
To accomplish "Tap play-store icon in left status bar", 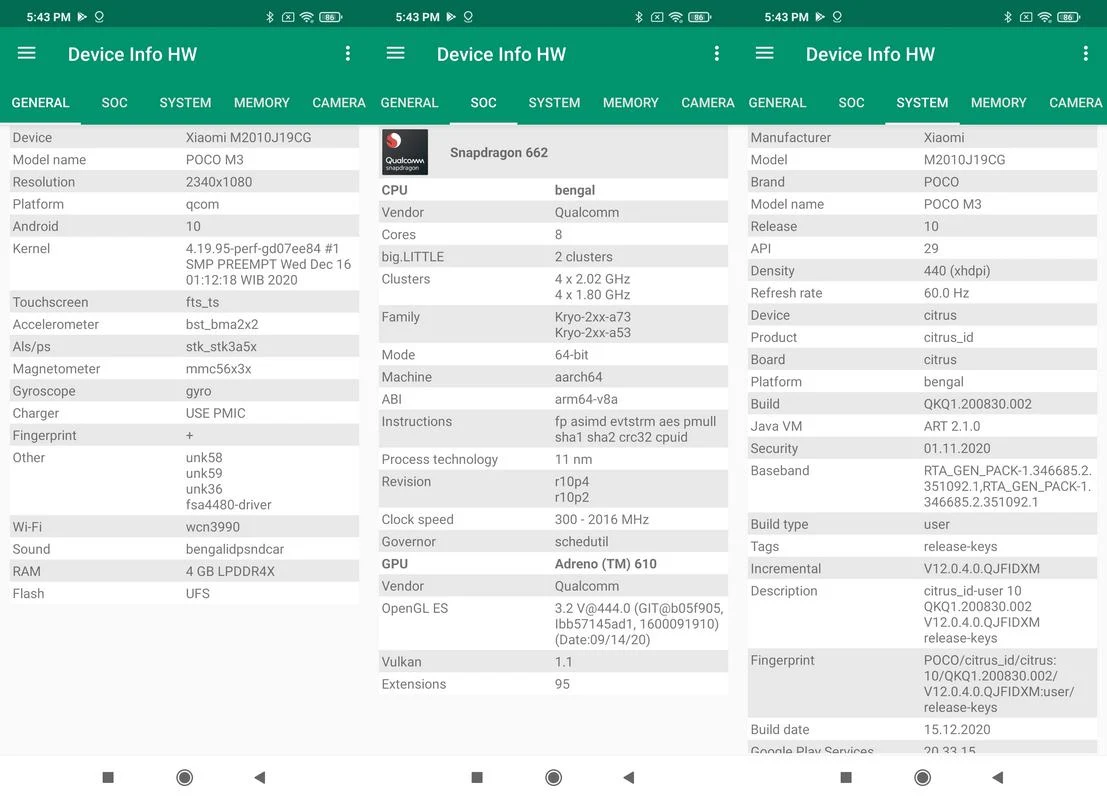I will click(x=82, y=16).
